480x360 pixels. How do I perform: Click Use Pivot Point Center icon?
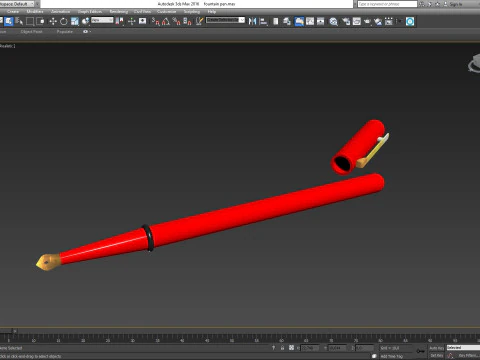tap(119, 22)
